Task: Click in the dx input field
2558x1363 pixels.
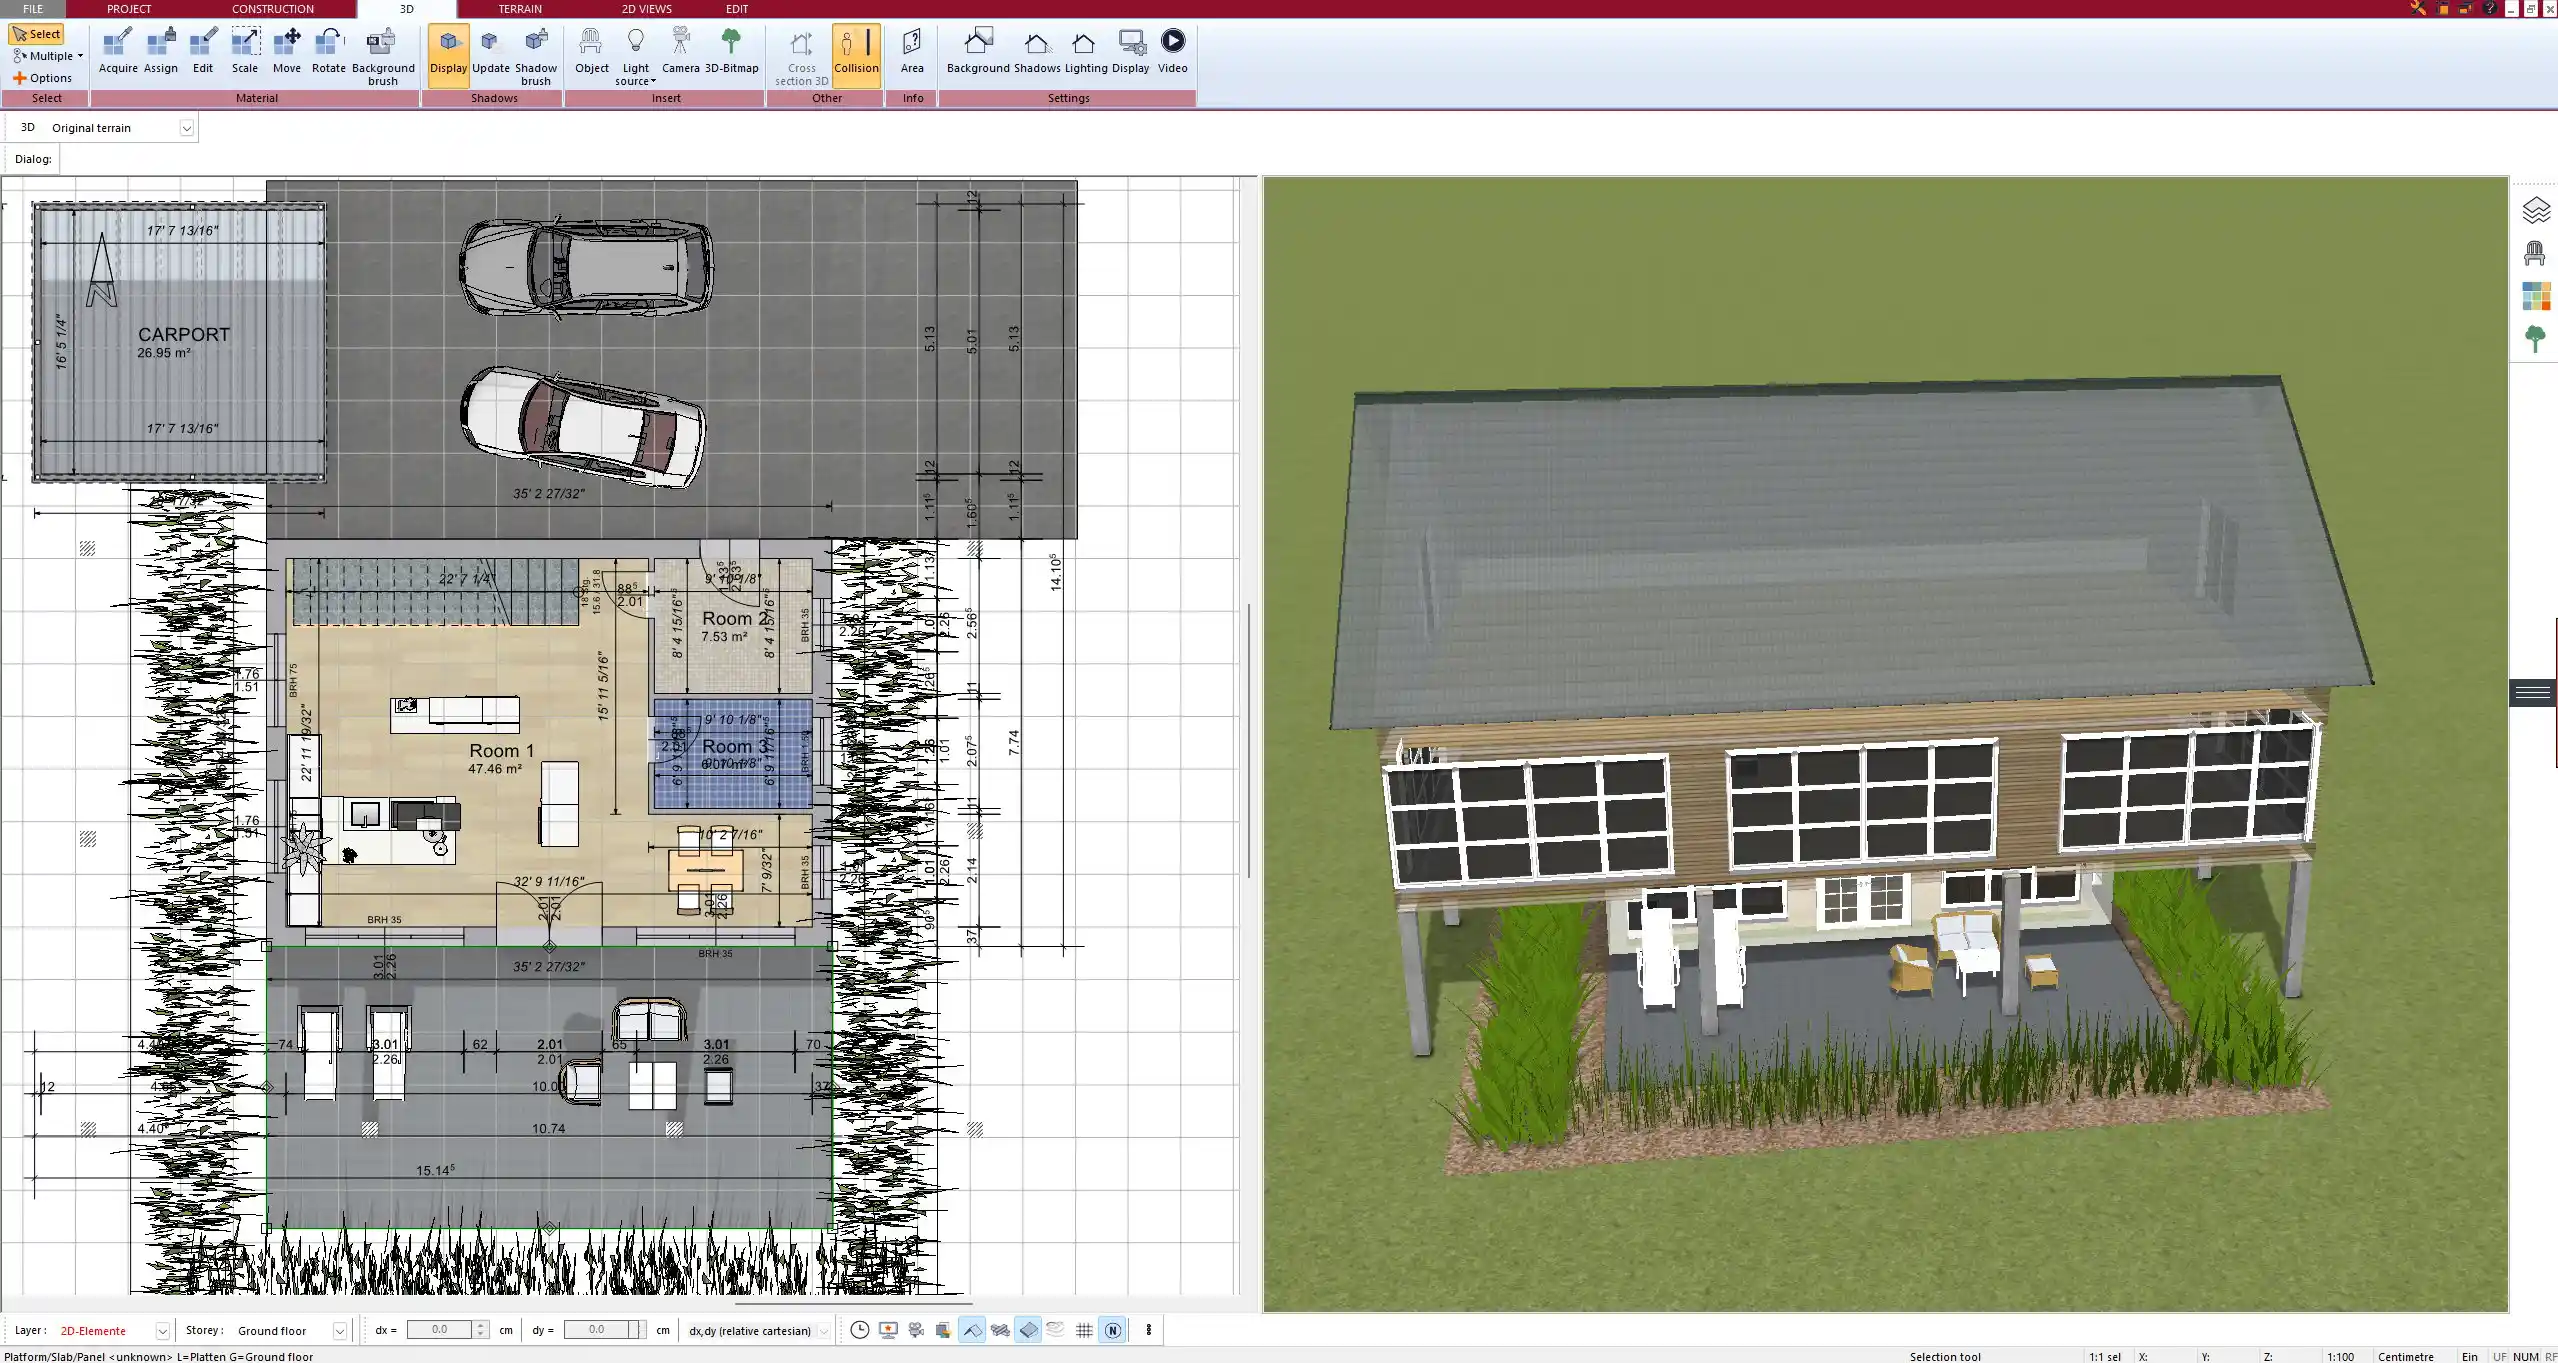Action: (x=439, y=1330)
